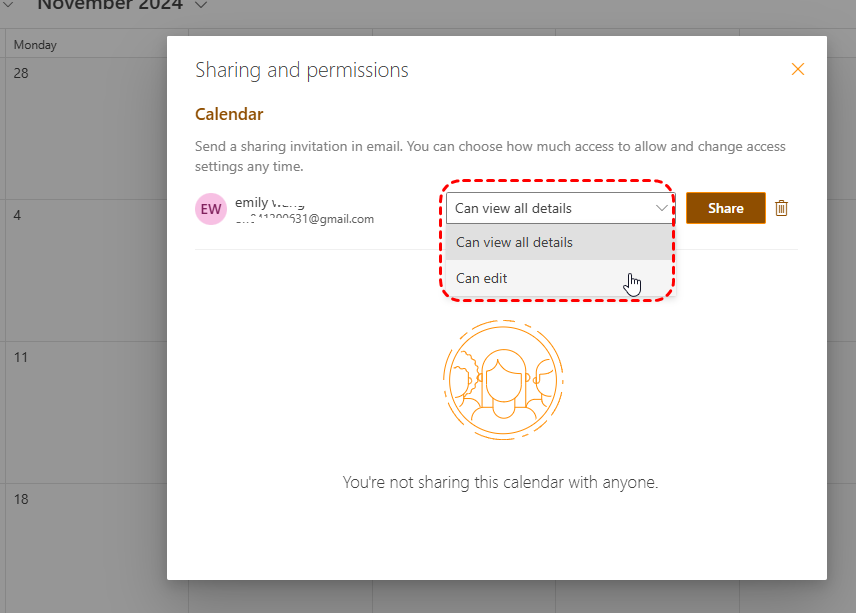Click the 'Sharing and permissions' dialog title
Image resolution: width=856 pixels, height=613 pixels.
coord(301,70)
